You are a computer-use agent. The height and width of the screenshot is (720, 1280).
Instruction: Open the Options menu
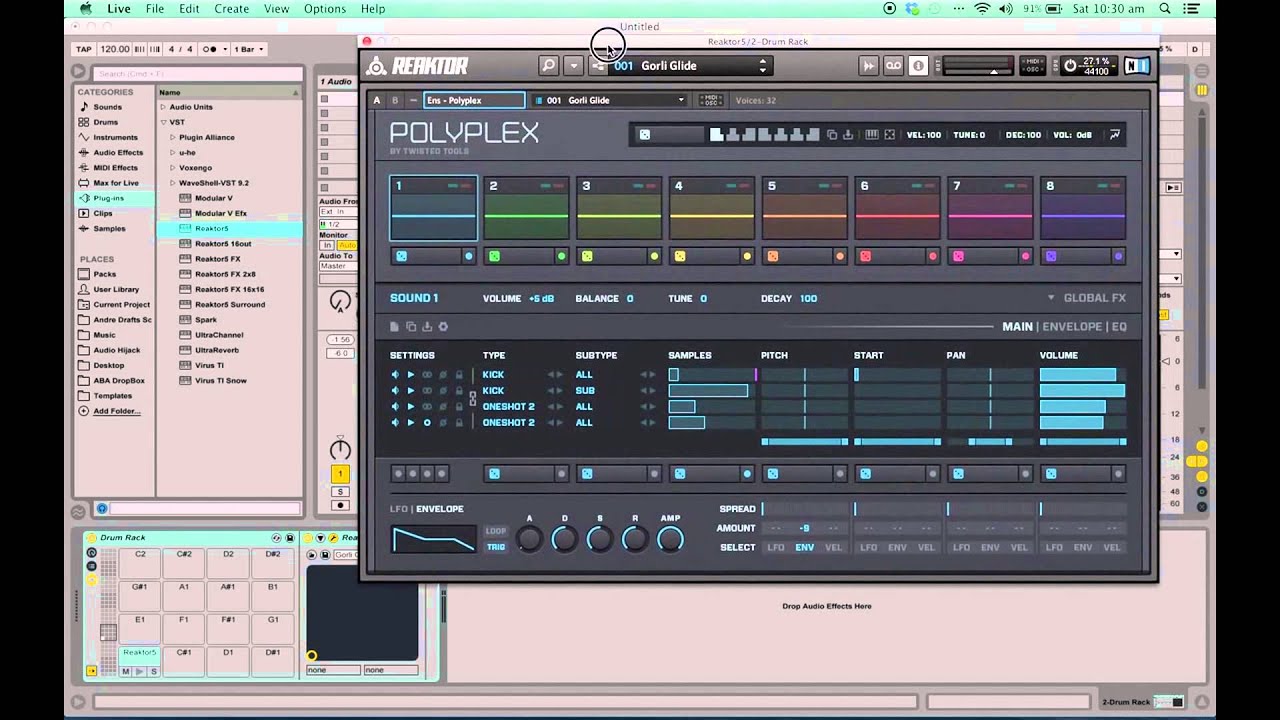pyautogui.click(x=324, y=9)
